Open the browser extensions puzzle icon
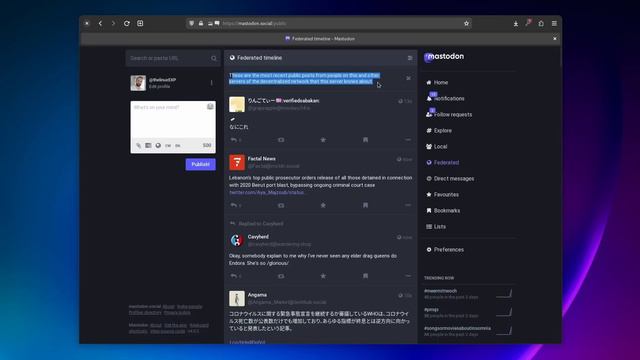Viewport: 640px width, 360px height. 541,24
